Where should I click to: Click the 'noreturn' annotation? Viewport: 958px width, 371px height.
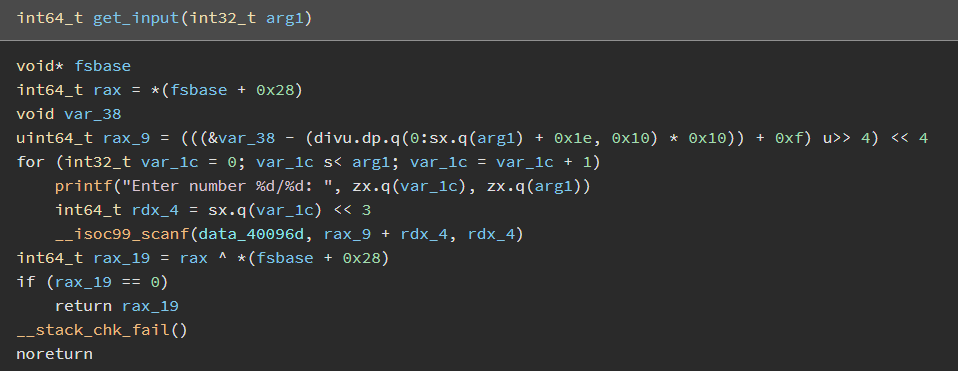click(54, 354)
